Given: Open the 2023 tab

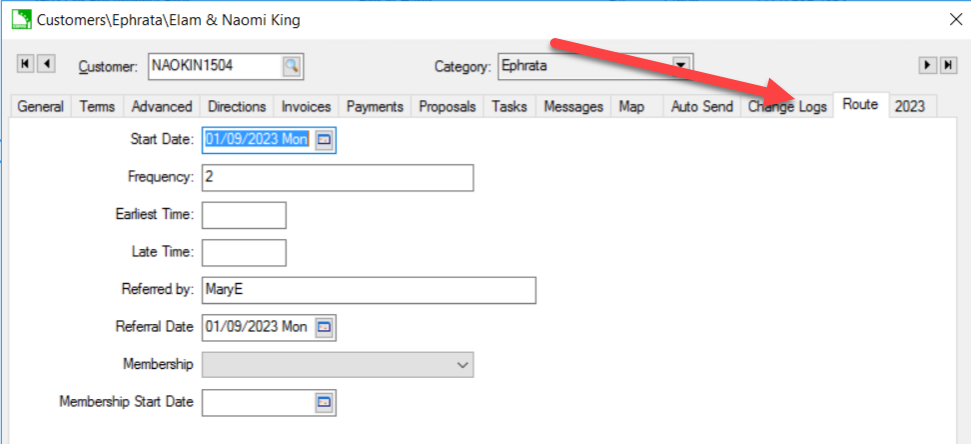Looking at the screenshot, I should click(910, 106).
